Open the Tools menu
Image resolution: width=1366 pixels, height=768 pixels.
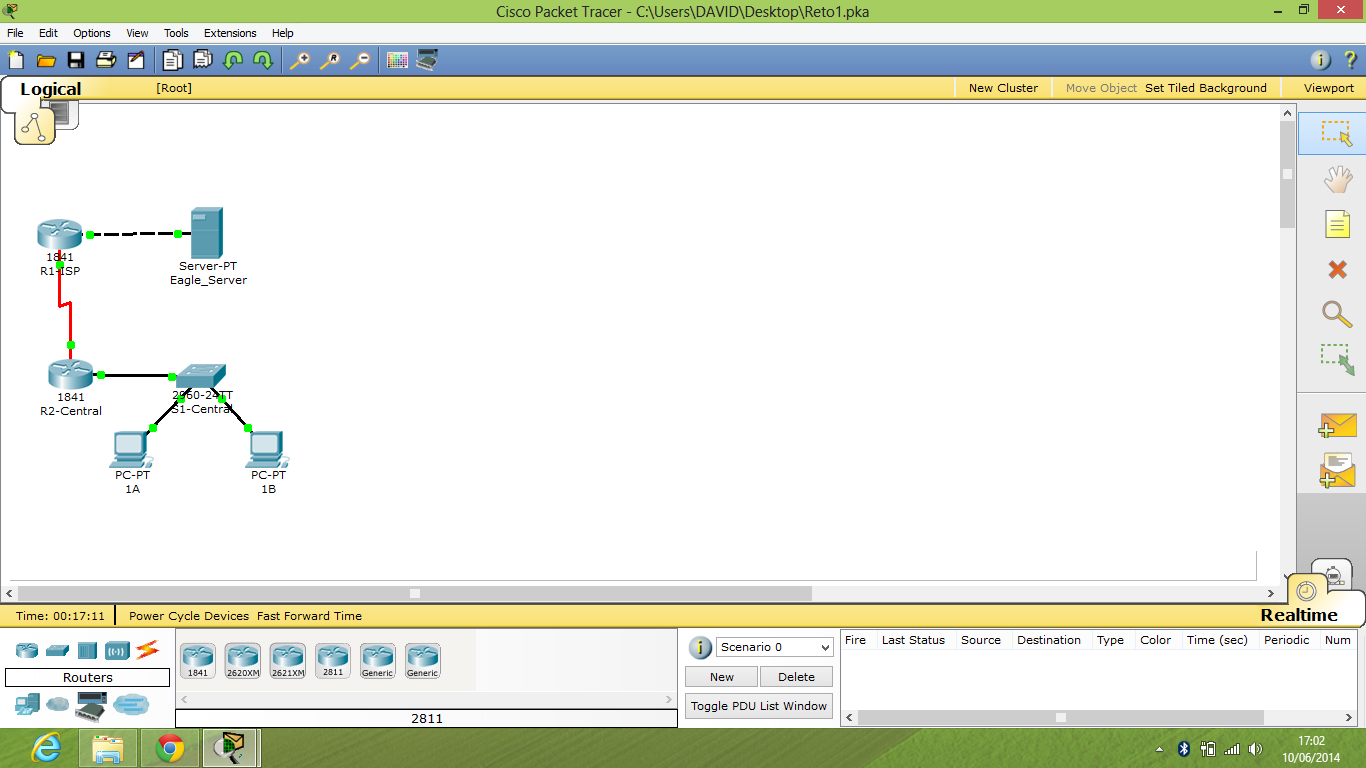coord(176,33)
